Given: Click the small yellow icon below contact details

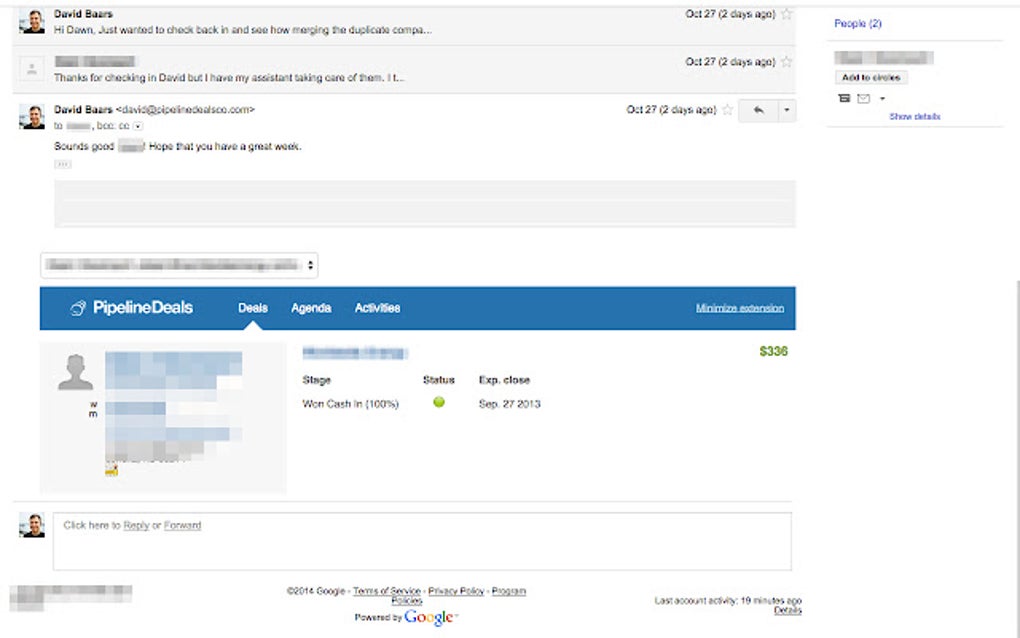Looking at the screenshot, I should 112,470.
